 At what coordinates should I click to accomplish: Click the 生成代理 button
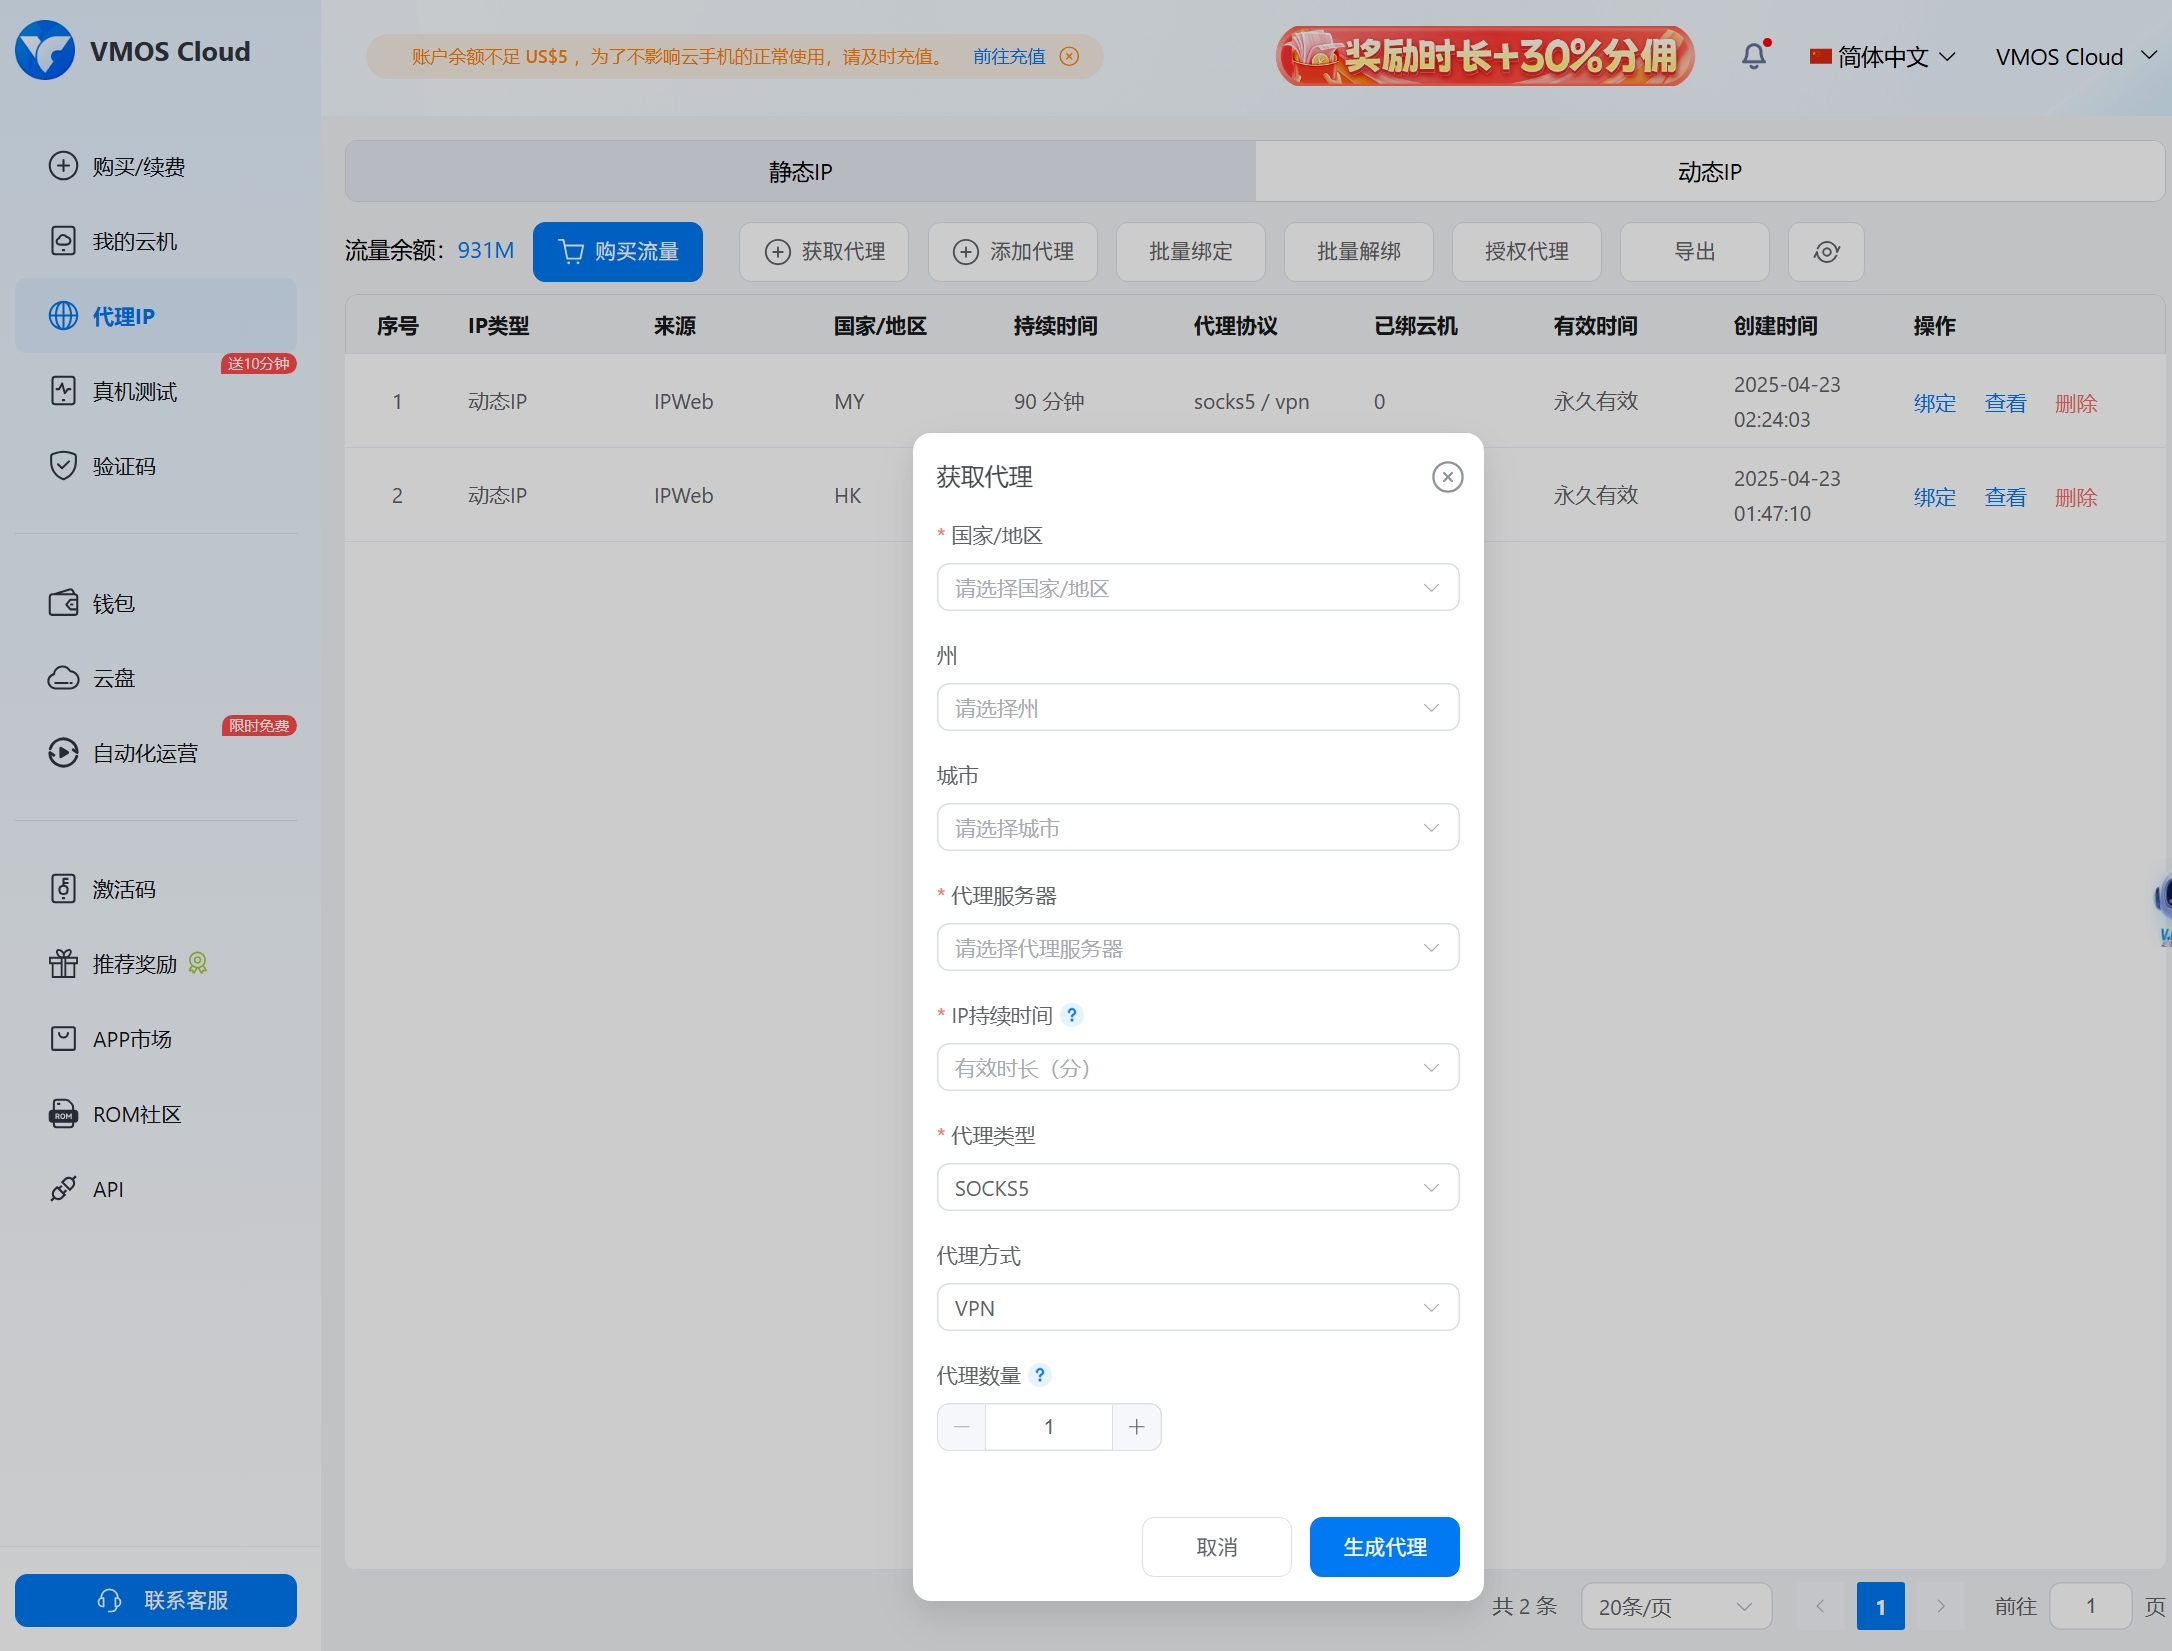[x=1384, y=1547]
